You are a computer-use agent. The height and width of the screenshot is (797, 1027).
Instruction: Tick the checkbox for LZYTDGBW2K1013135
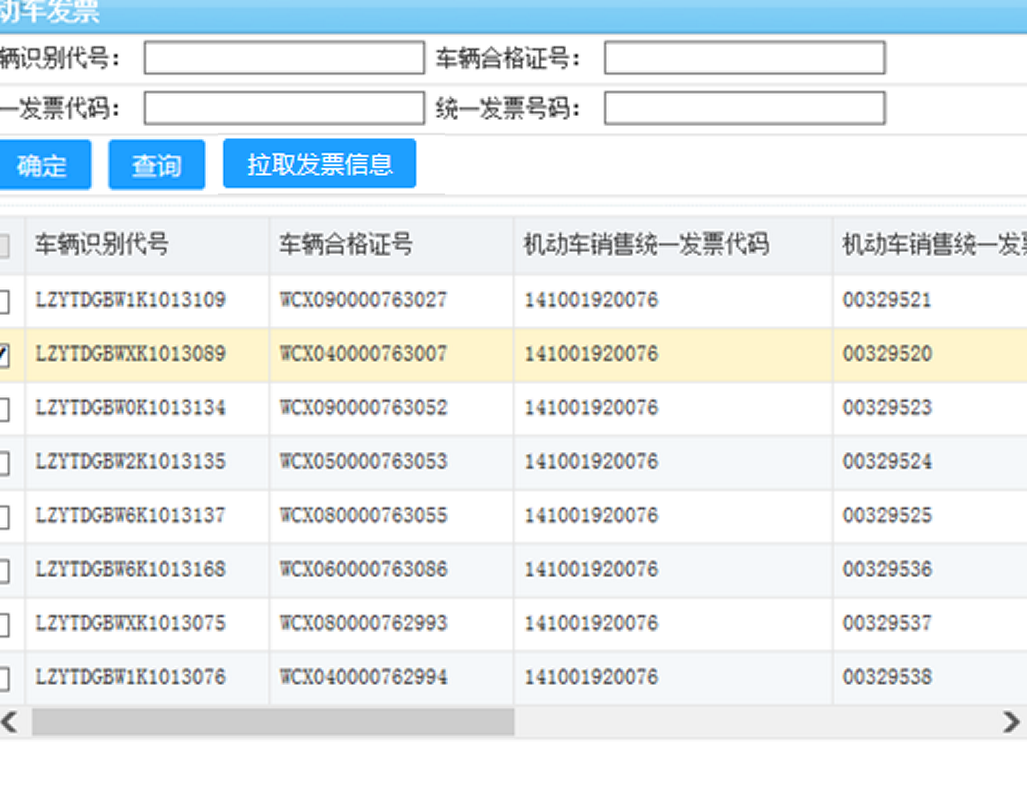coord(4,463)
